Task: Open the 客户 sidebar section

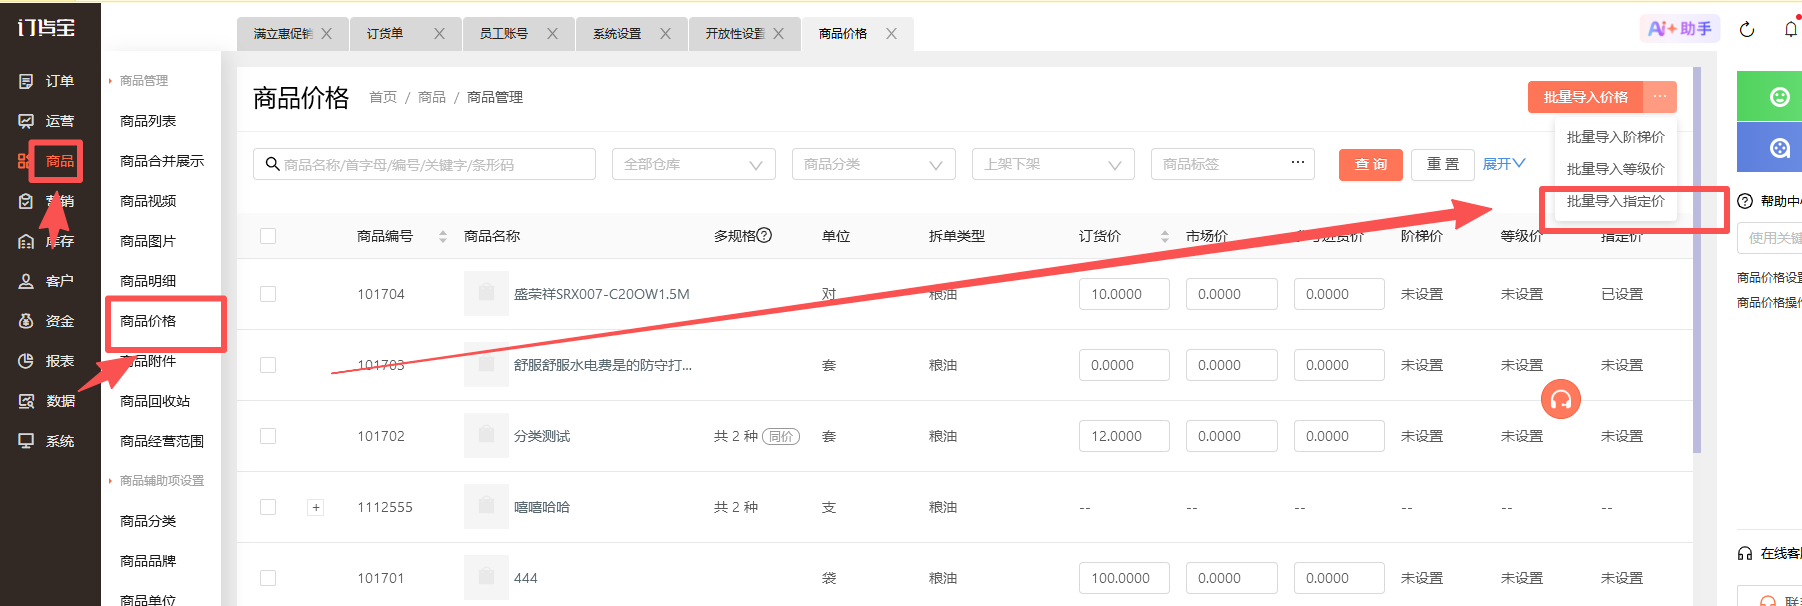Action: [x=47, y=281]
